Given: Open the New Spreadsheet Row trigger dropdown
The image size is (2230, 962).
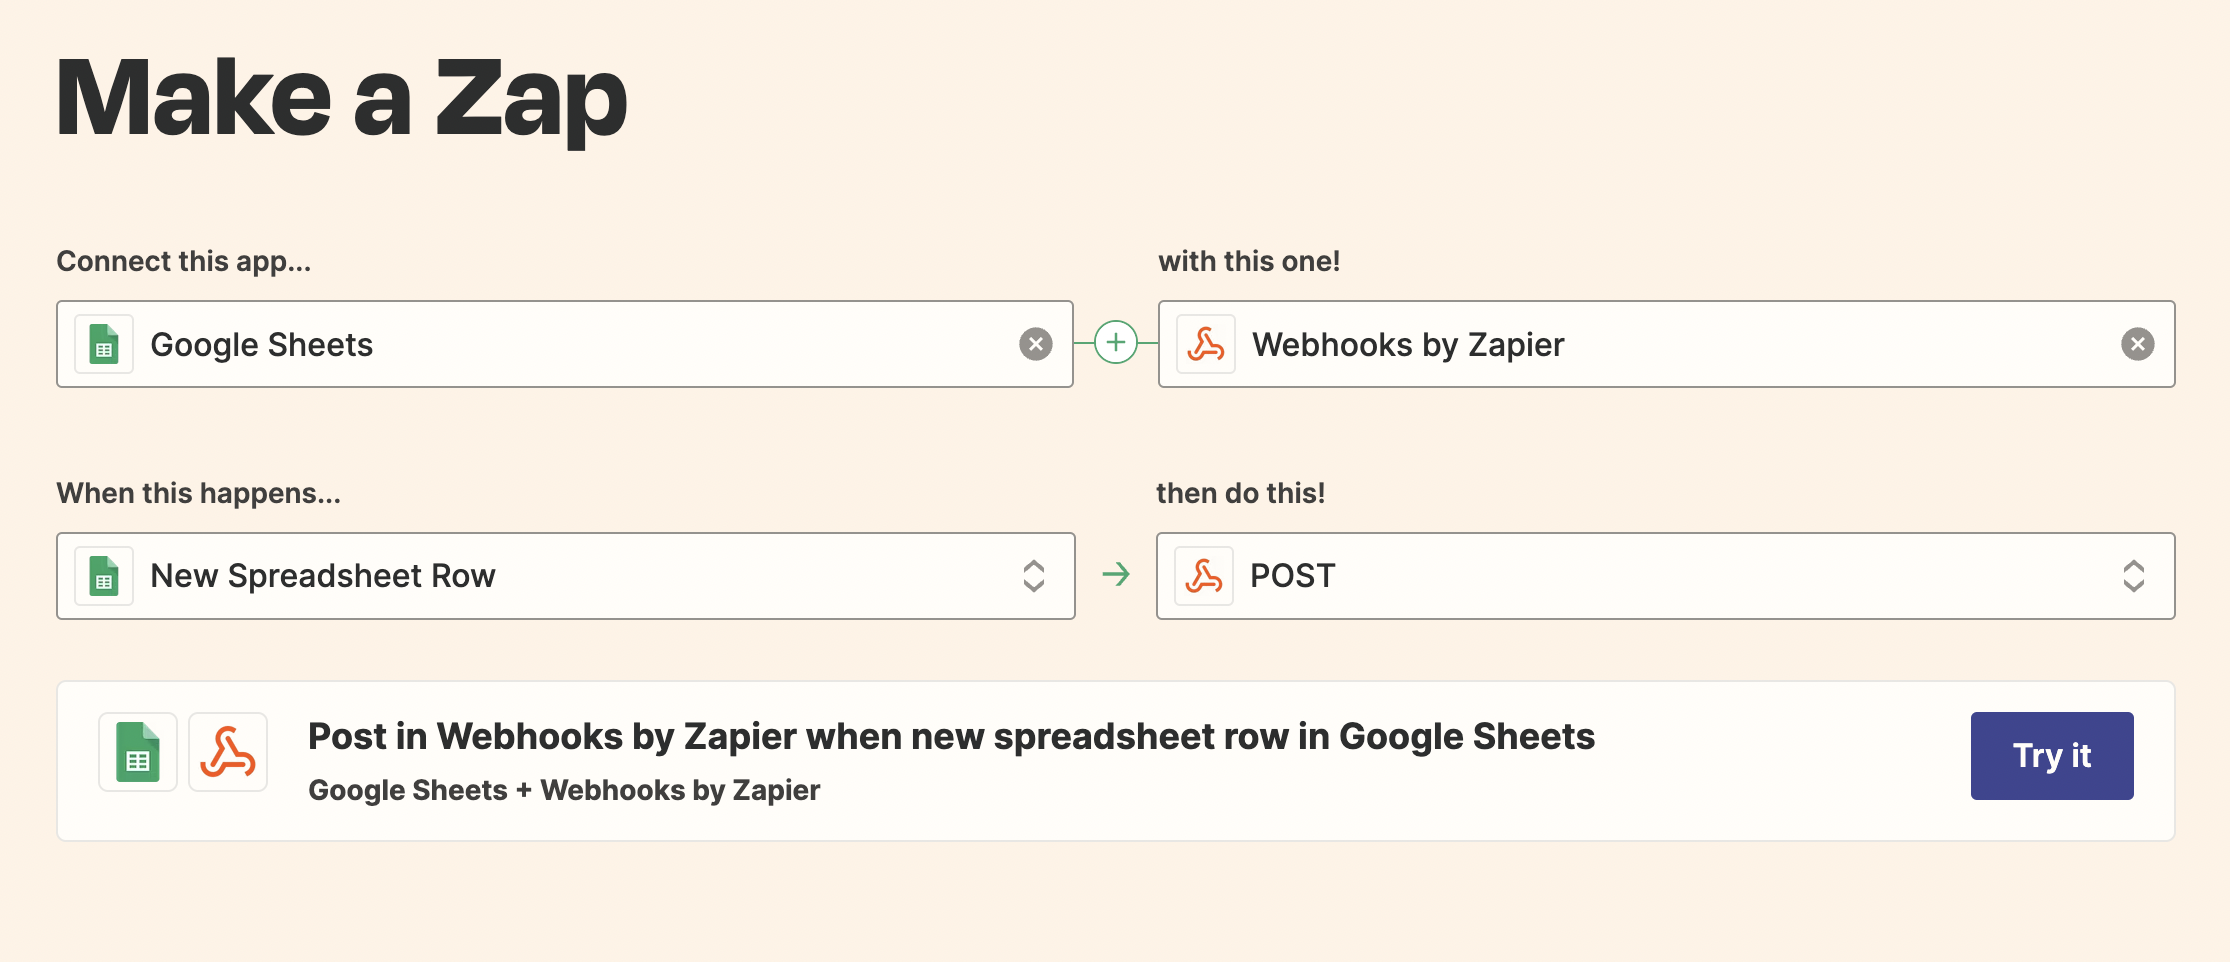Looking at the screenshot, I should 566,576.
